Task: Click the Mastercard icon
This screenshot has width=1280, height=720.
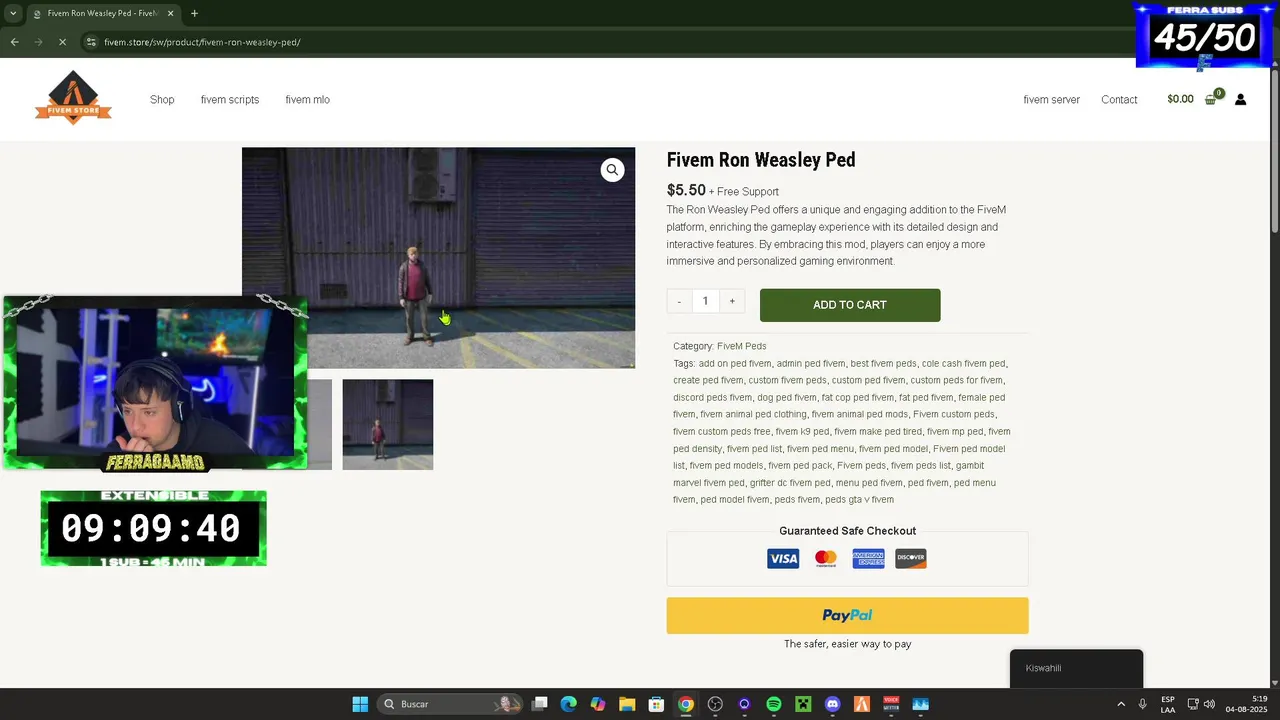Action: (x=825, y=559)
